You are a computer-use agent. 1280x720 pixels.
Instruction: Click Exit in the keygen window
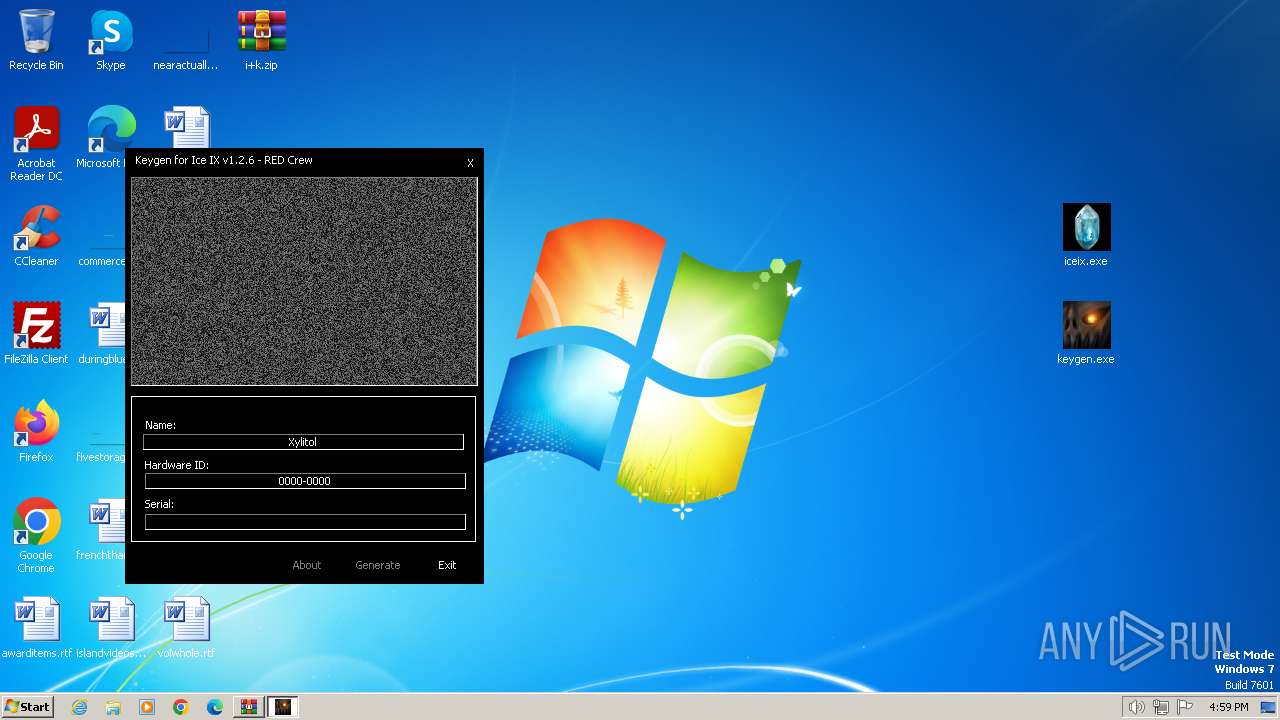pos(447,565)
